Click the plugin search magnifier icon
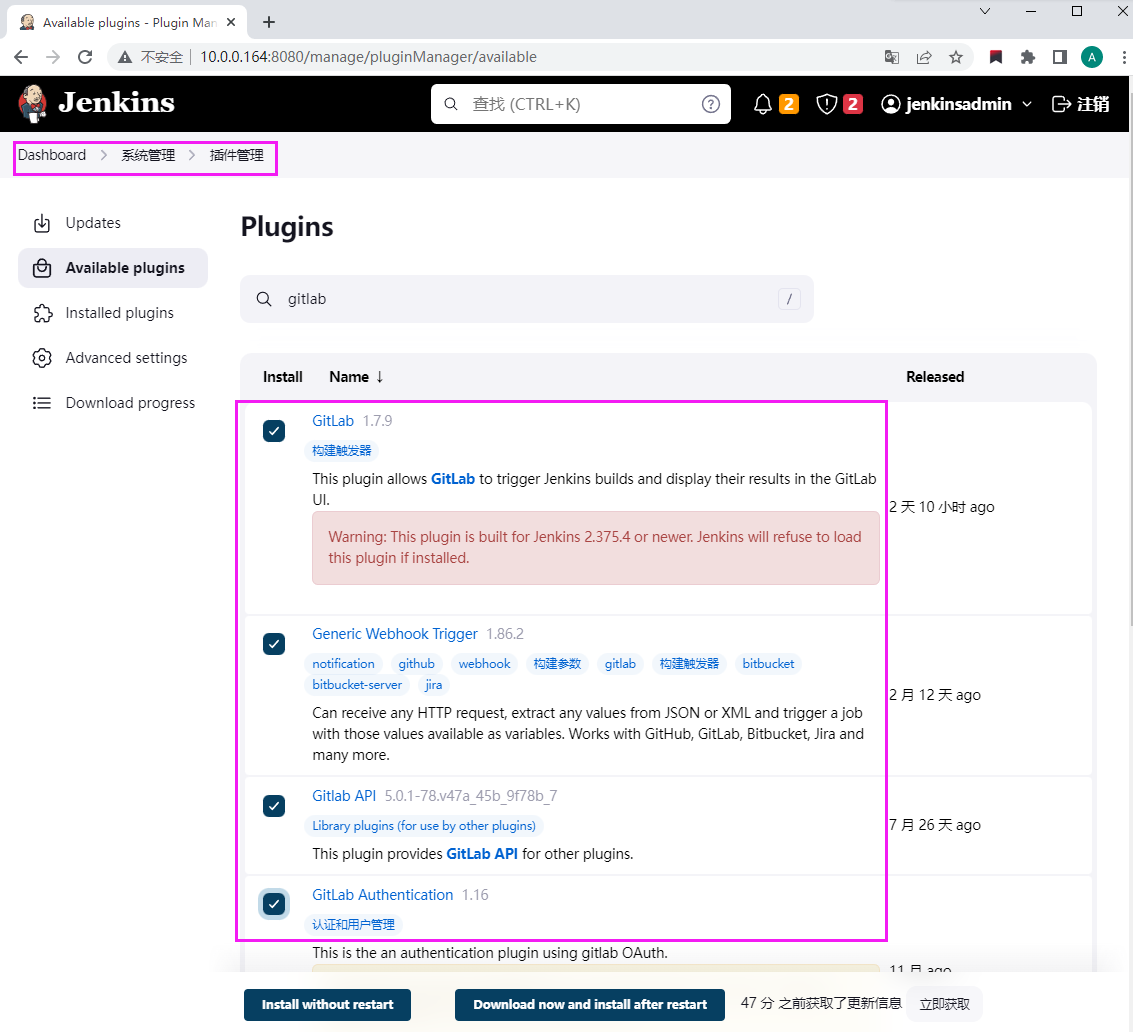 click(x=264, y=299)
